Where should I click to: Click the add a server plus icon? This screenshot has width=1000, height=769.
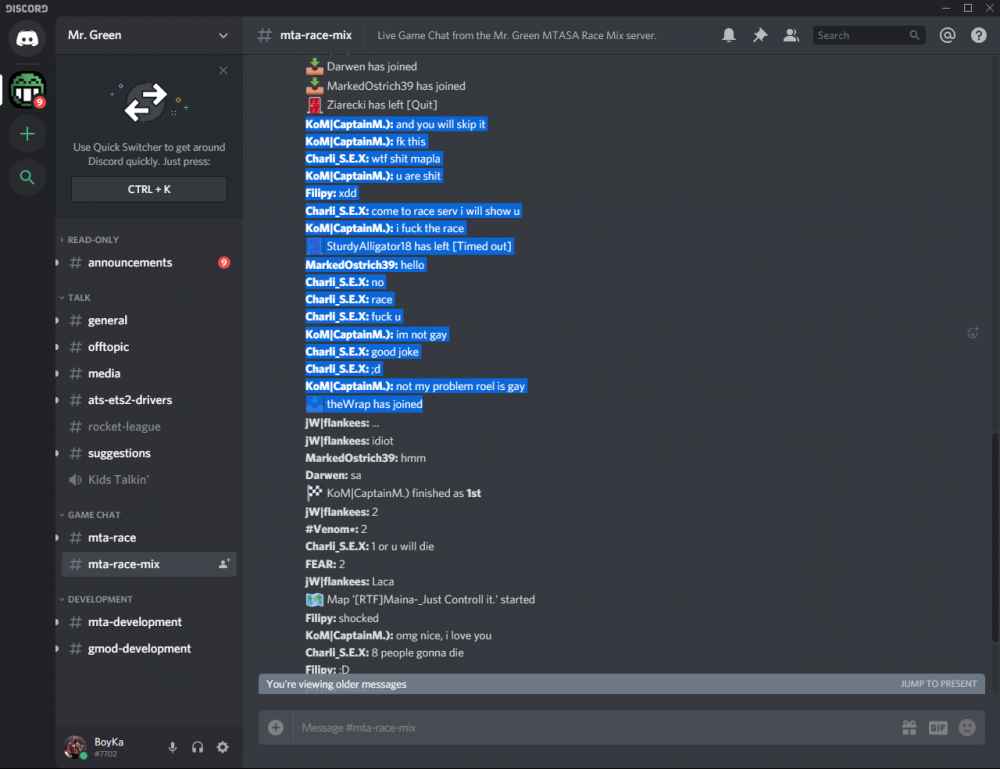27,134
